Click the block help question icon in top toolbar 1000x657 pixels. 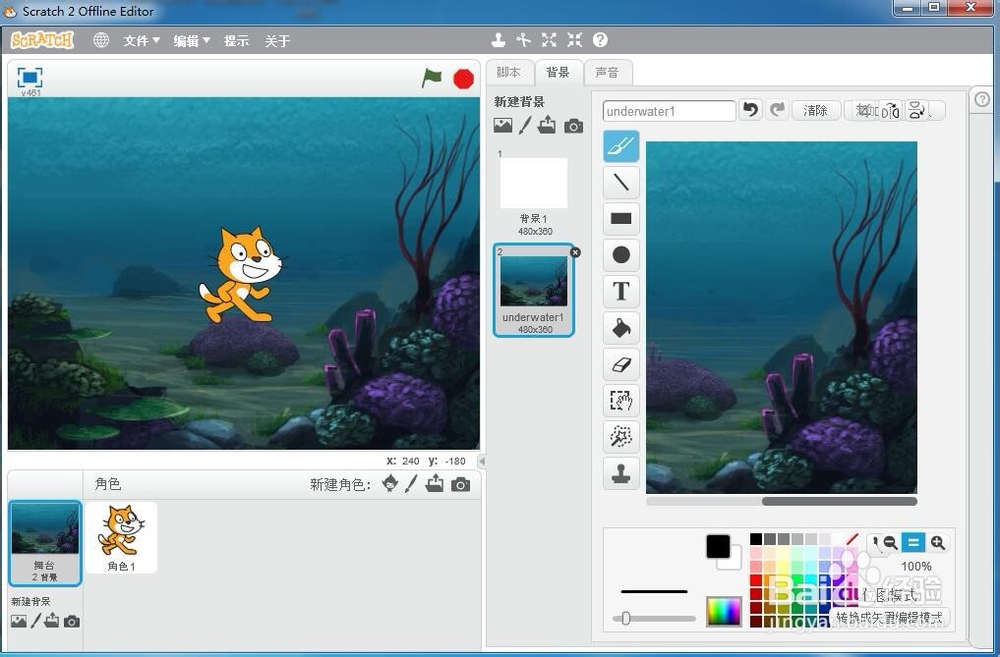click(x=600, y=40)
